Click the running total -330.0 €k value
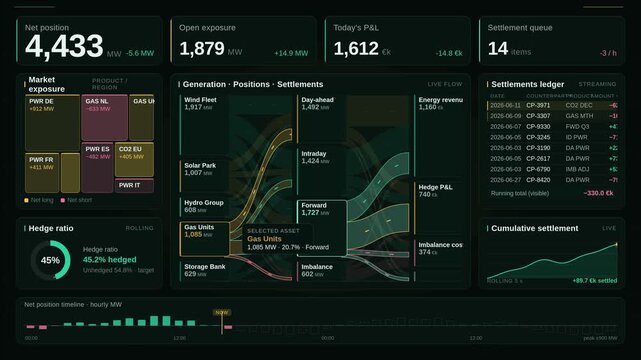The image size is (641, 360). (x=598, y=193)
